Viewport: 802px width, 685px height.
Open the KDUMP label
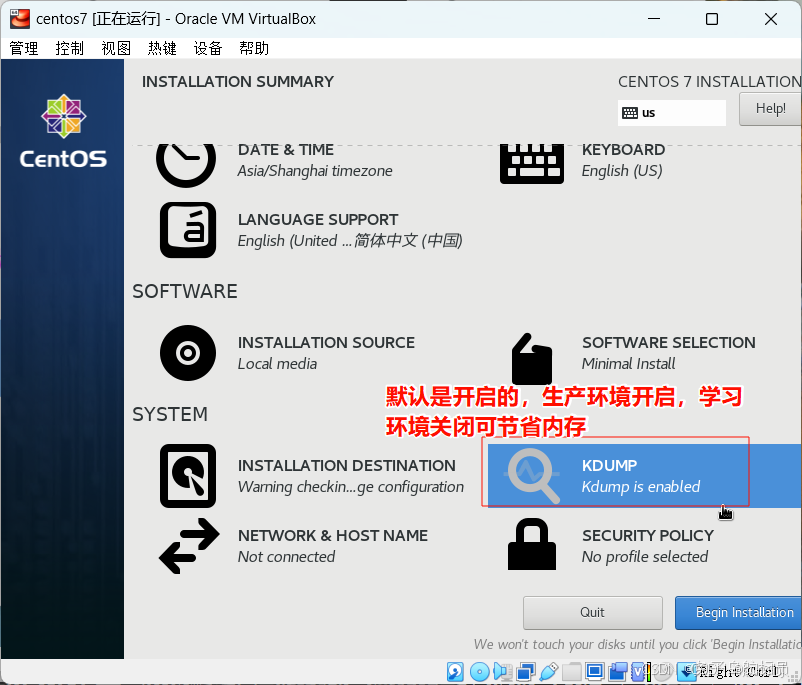pos(610,466)
